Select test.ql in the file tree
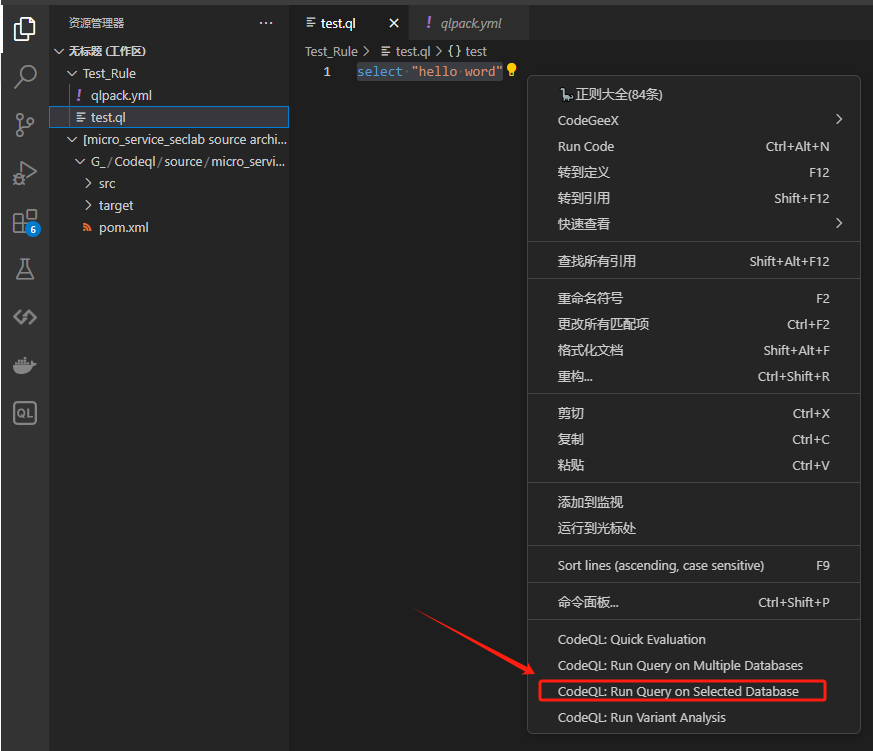Image resolution: width=873 pixels, height=751 pixels. pyautogui.click(x=169, y=117)
